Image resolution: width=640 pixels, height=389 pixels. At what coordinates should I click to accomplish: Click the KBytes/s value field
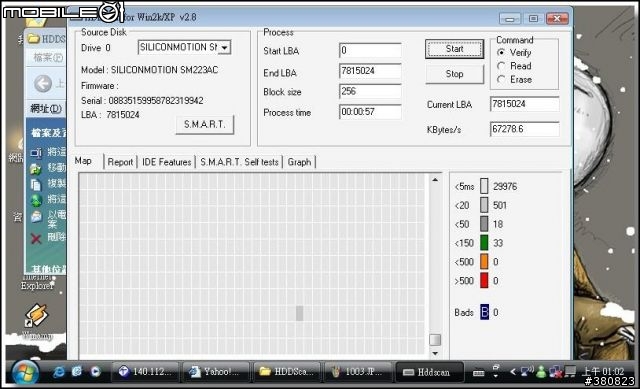click(524, 129)
